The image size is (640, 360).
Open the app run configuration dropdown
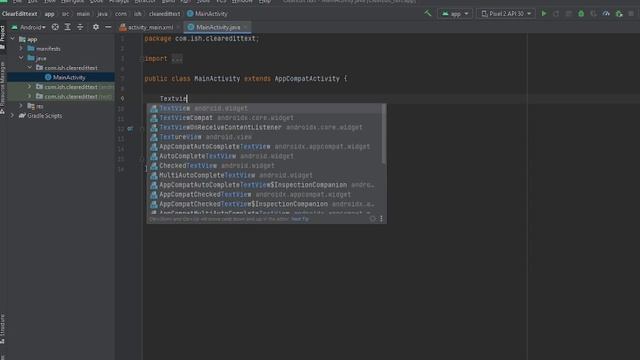click(455, 13)
